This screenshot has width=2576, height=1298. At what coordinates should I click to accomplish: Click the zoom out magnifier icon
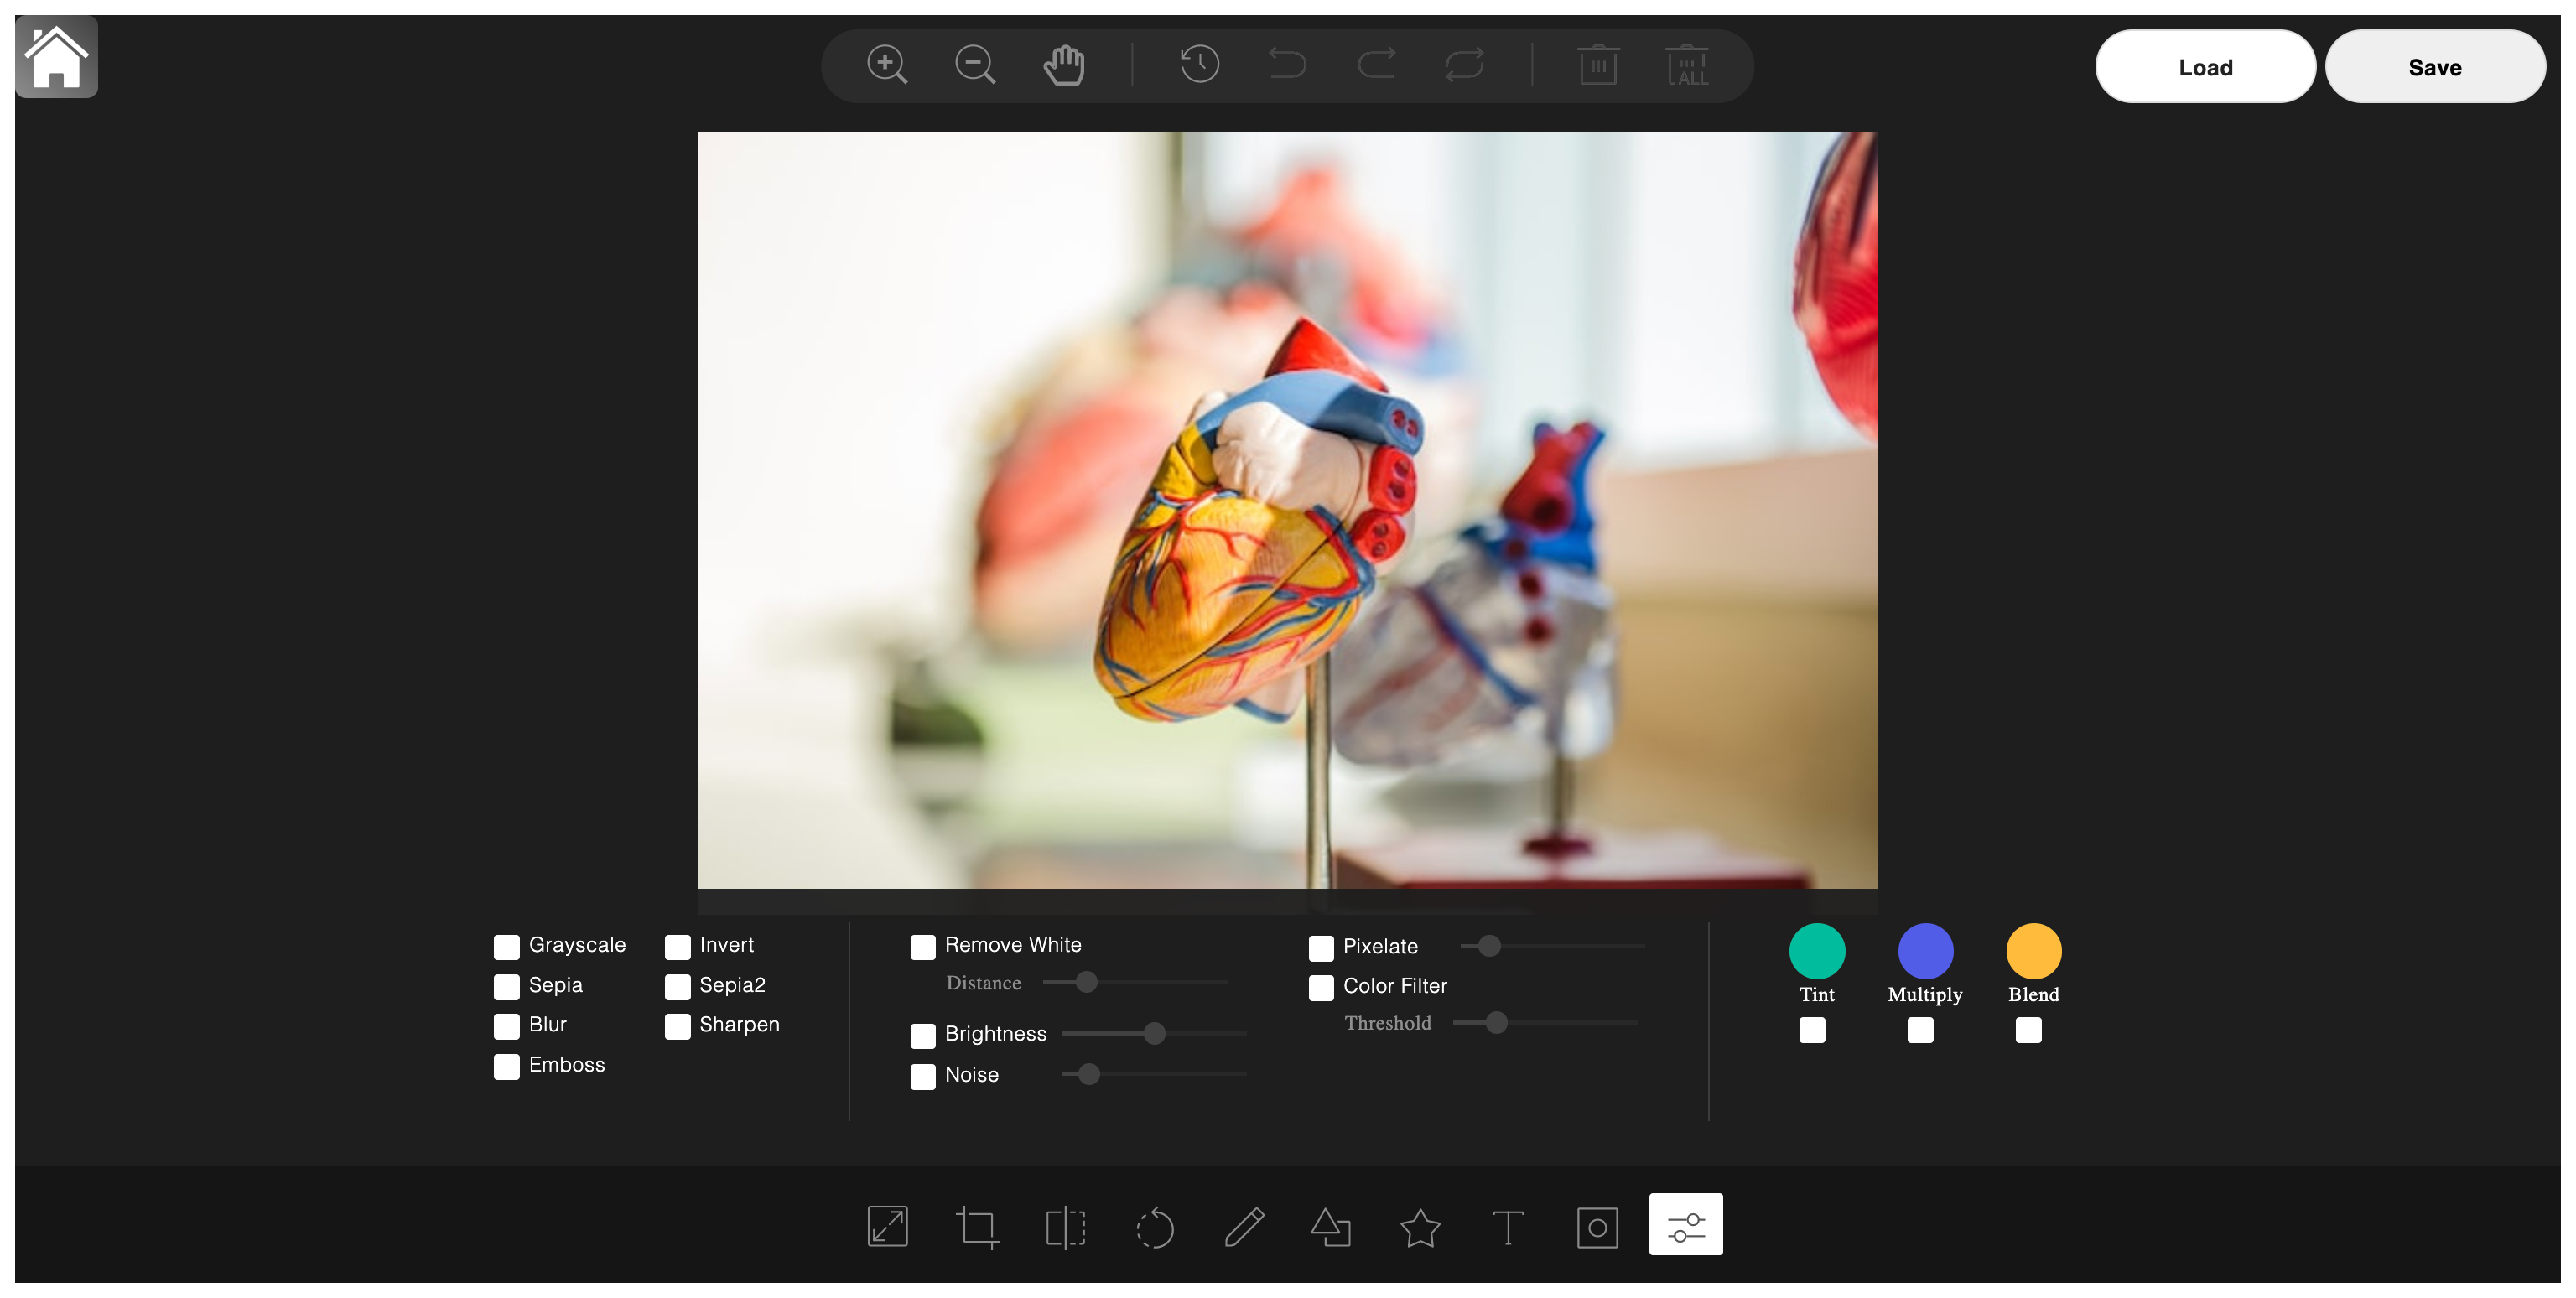click(x=974, y=65)
